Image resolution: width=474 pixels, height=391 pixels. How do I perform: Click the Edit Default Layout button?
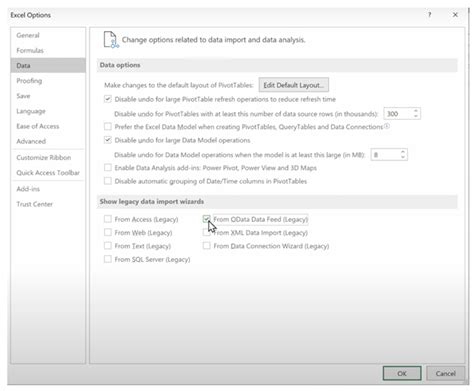(x=294, y=85)
